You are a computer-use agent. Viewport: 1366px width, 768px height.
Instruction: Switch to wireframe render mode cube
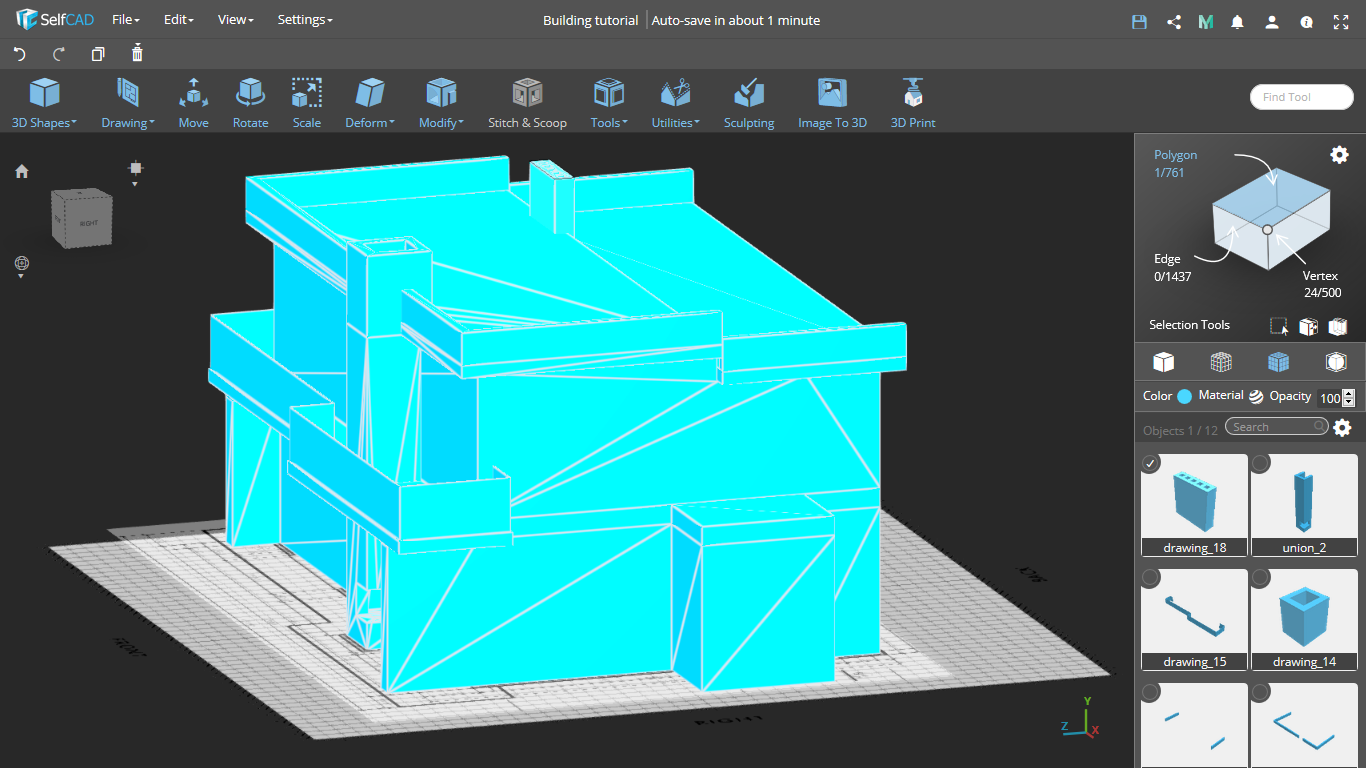tap(1220, 362)
